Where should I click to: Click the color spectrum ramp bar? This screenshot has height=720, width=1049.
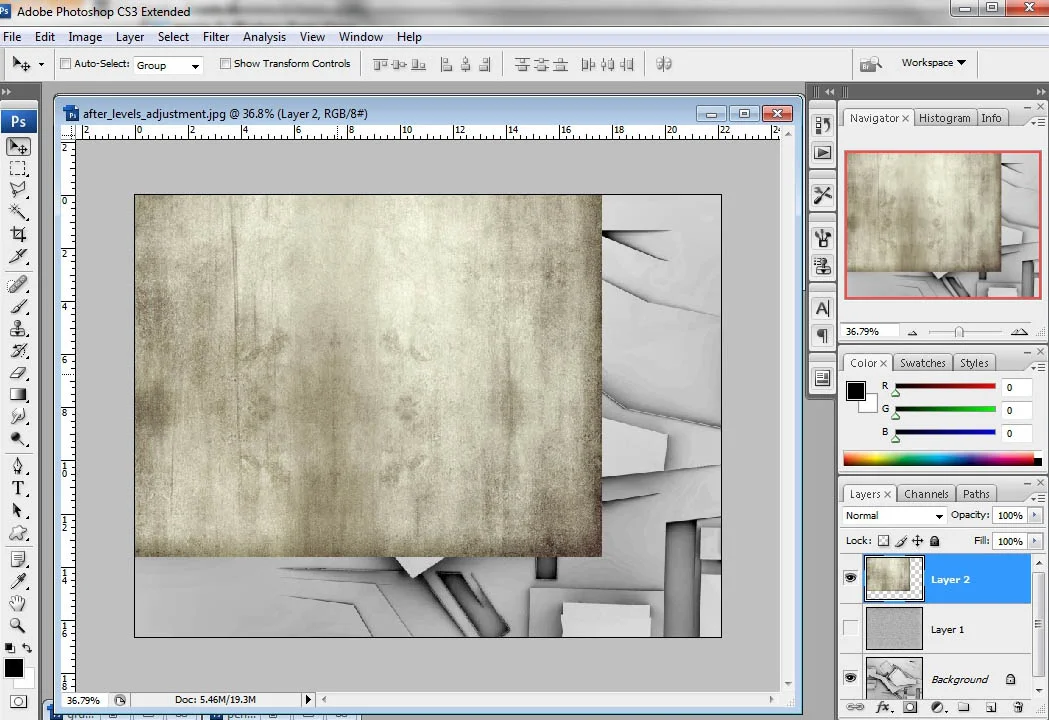click(938, 459)
